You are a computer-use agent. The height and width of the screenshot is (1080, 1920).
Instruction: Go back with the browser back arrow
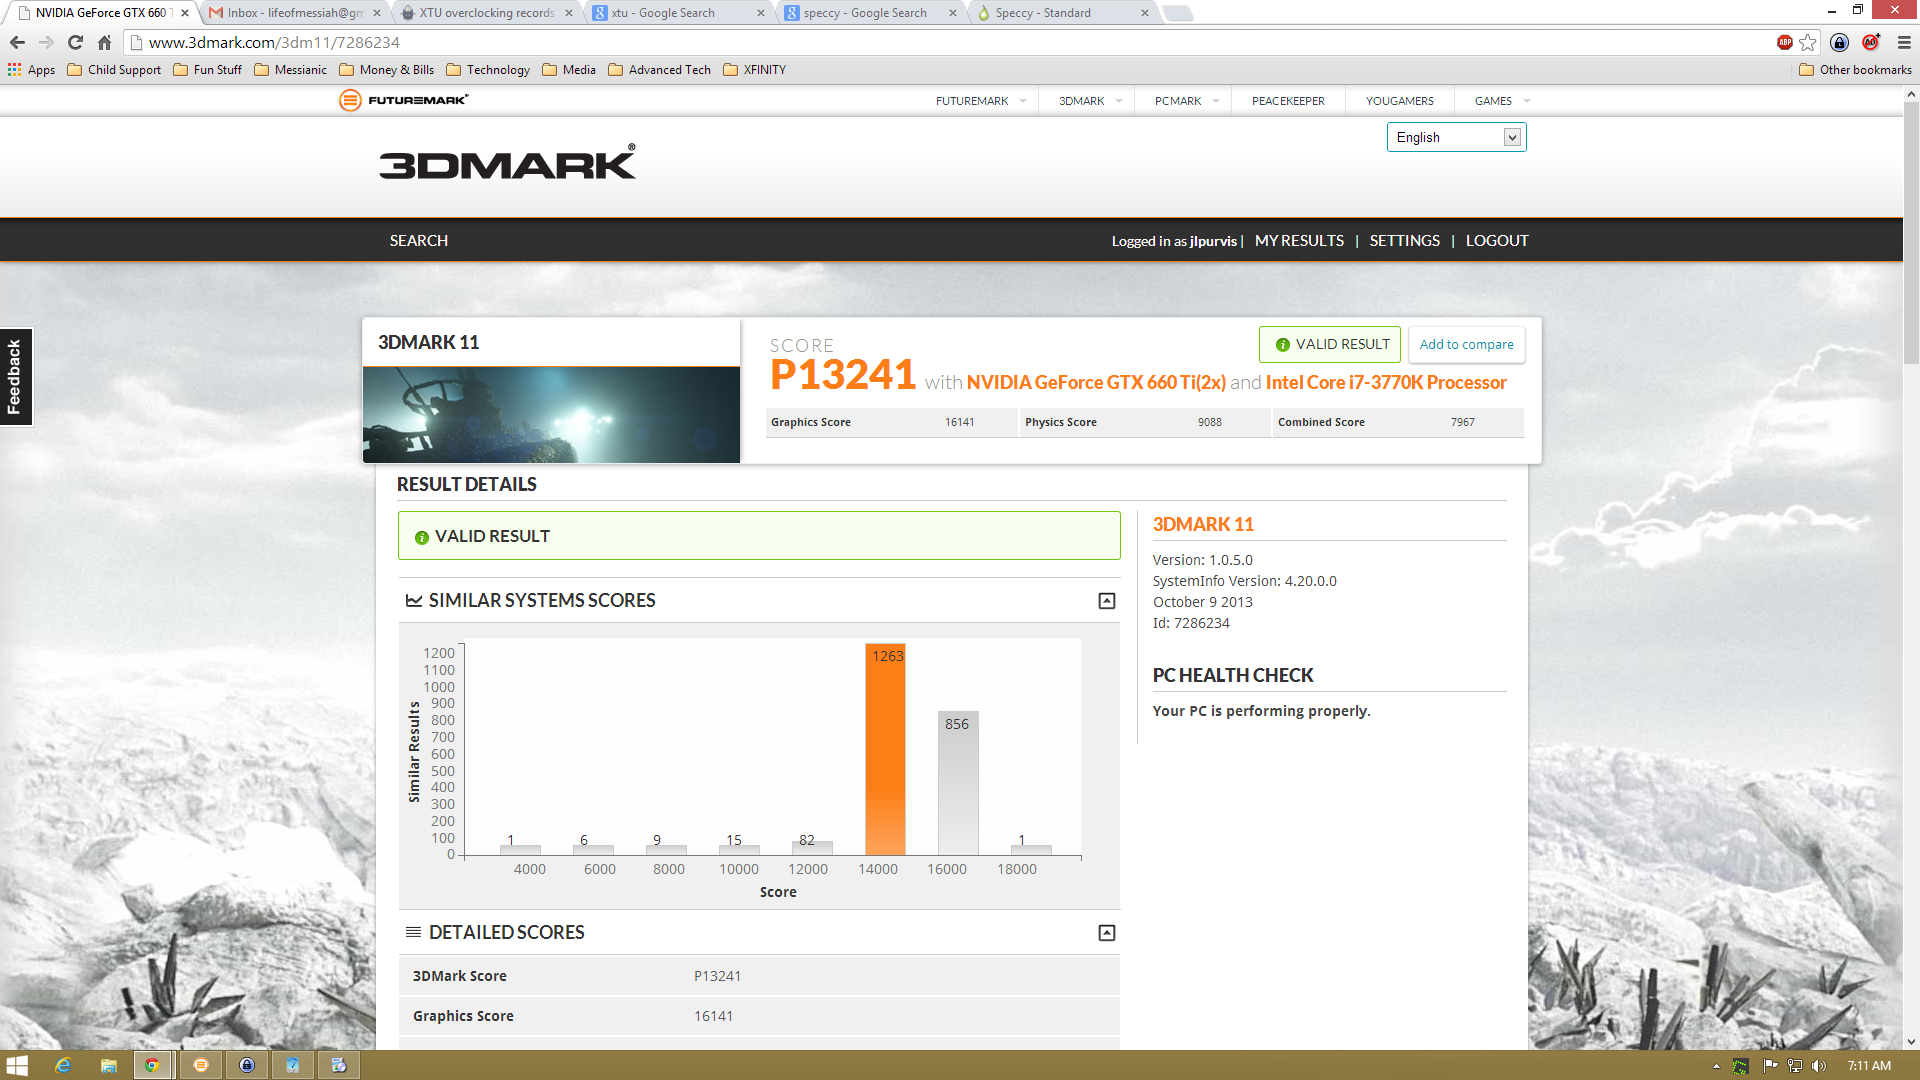coord(17,42)
